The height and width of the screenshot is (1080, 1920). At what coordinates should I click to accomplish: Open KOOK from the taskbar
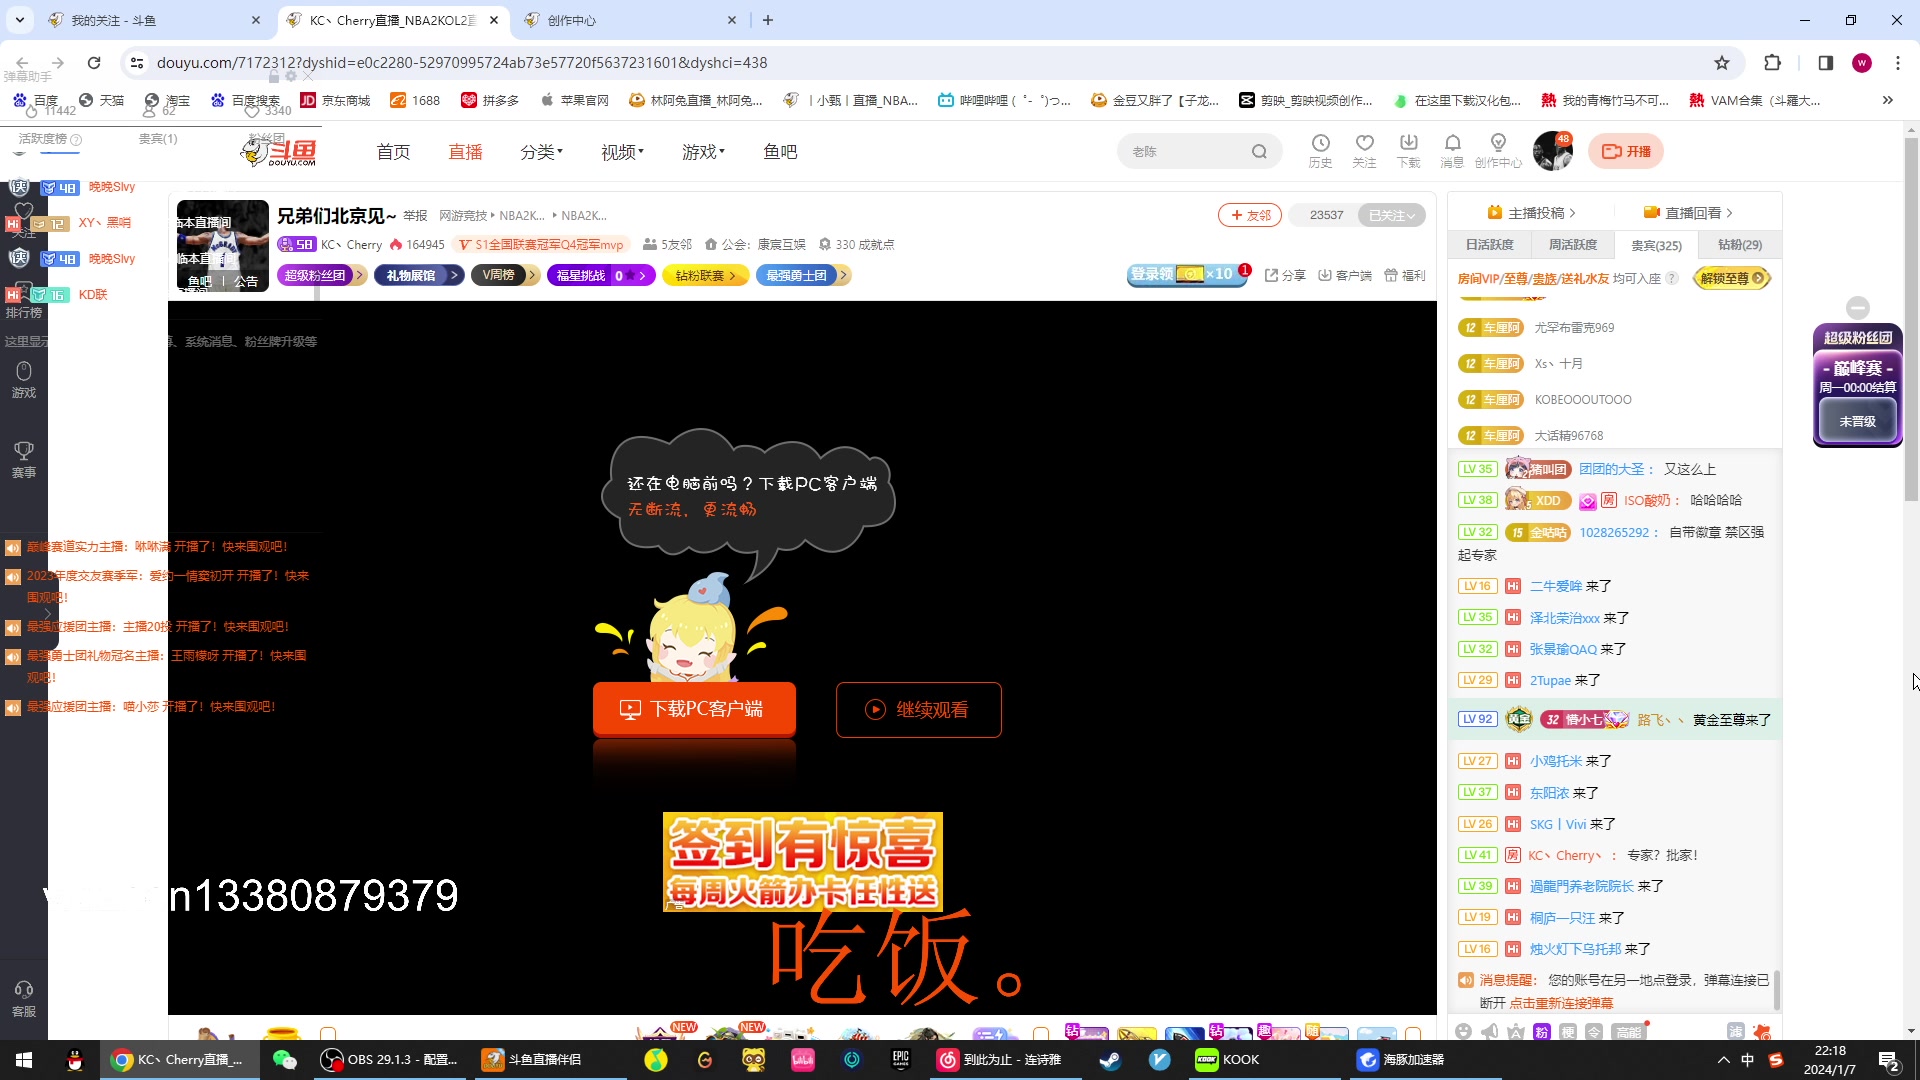point(1228,1060)
